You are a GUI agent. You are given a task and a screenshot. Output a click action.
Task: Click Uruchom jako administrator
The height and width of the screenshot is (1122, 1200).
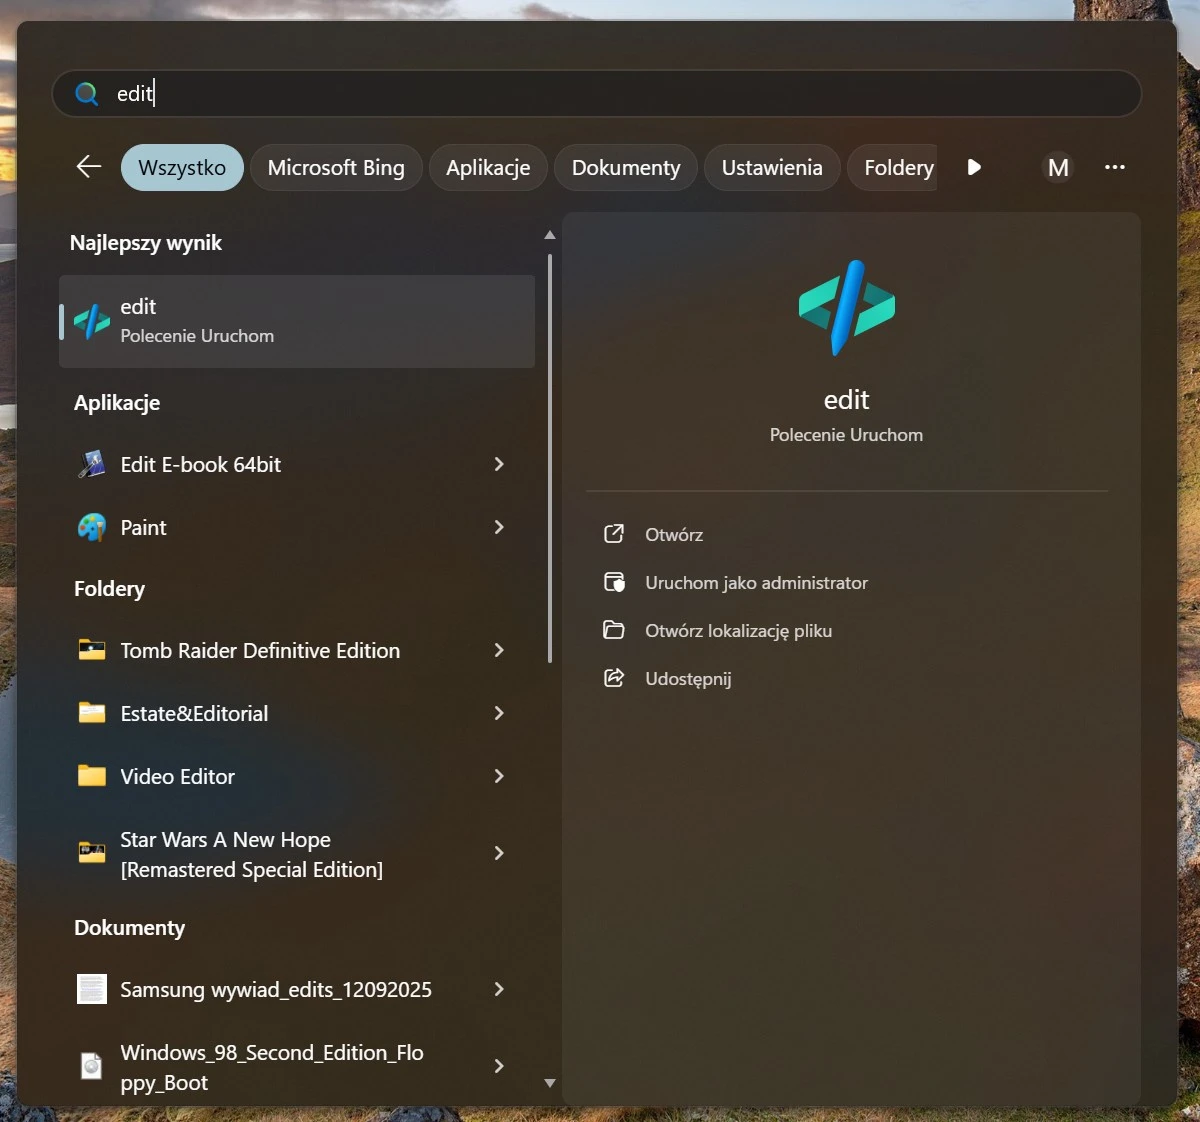click(x=755, y=583)
